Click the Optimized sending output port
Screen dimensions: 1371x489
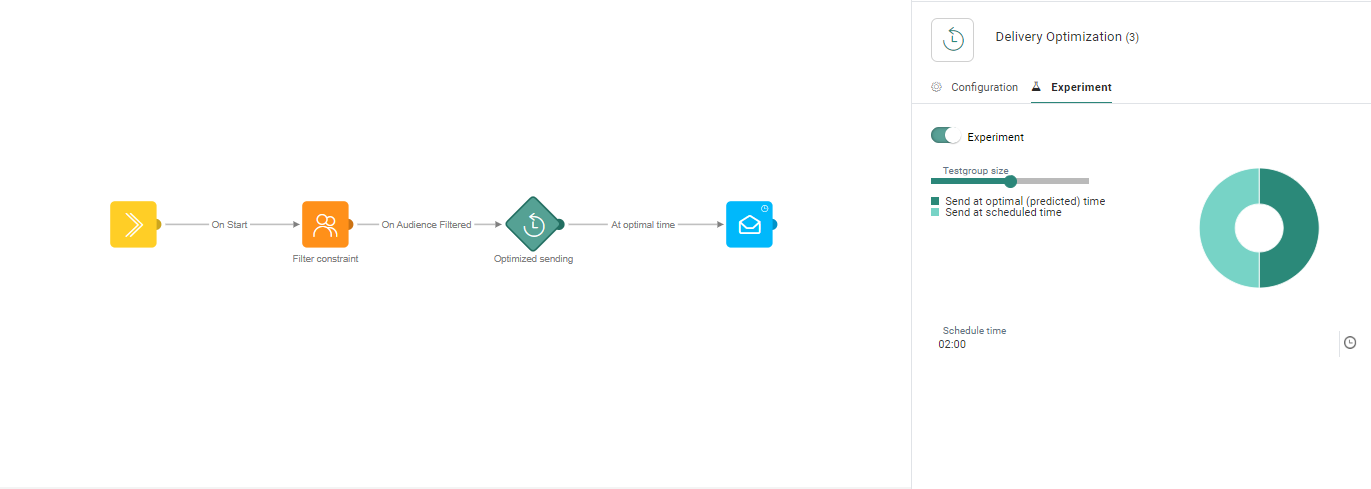coord(561,225)
